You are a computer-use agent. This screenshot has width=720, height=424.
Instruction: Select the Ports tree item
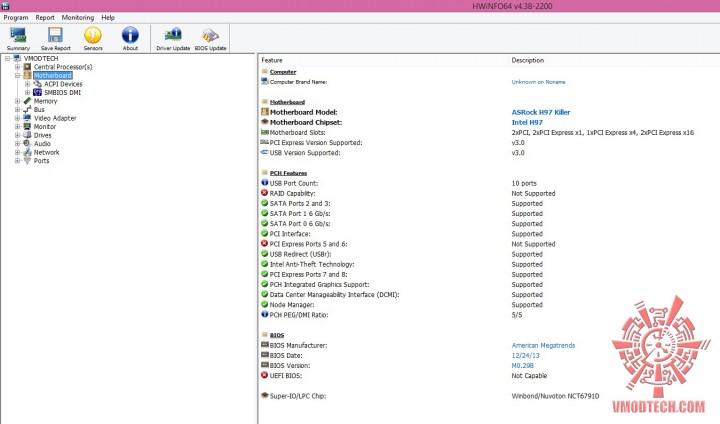tap(41, 160)
